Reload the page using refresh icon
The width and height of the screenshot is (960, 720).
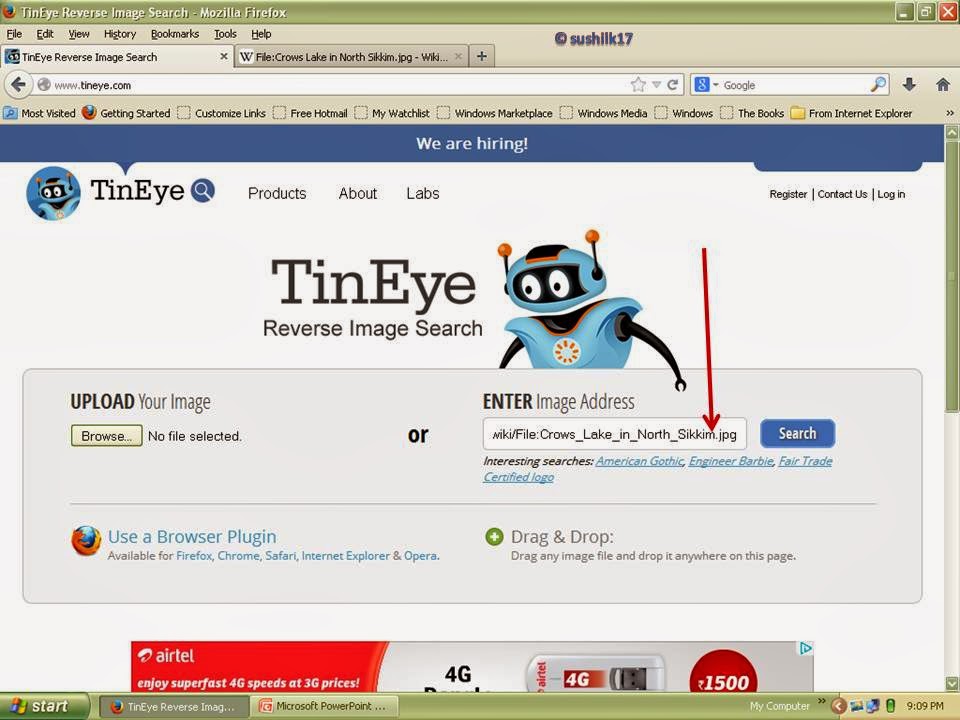click(x=673, y=85)
